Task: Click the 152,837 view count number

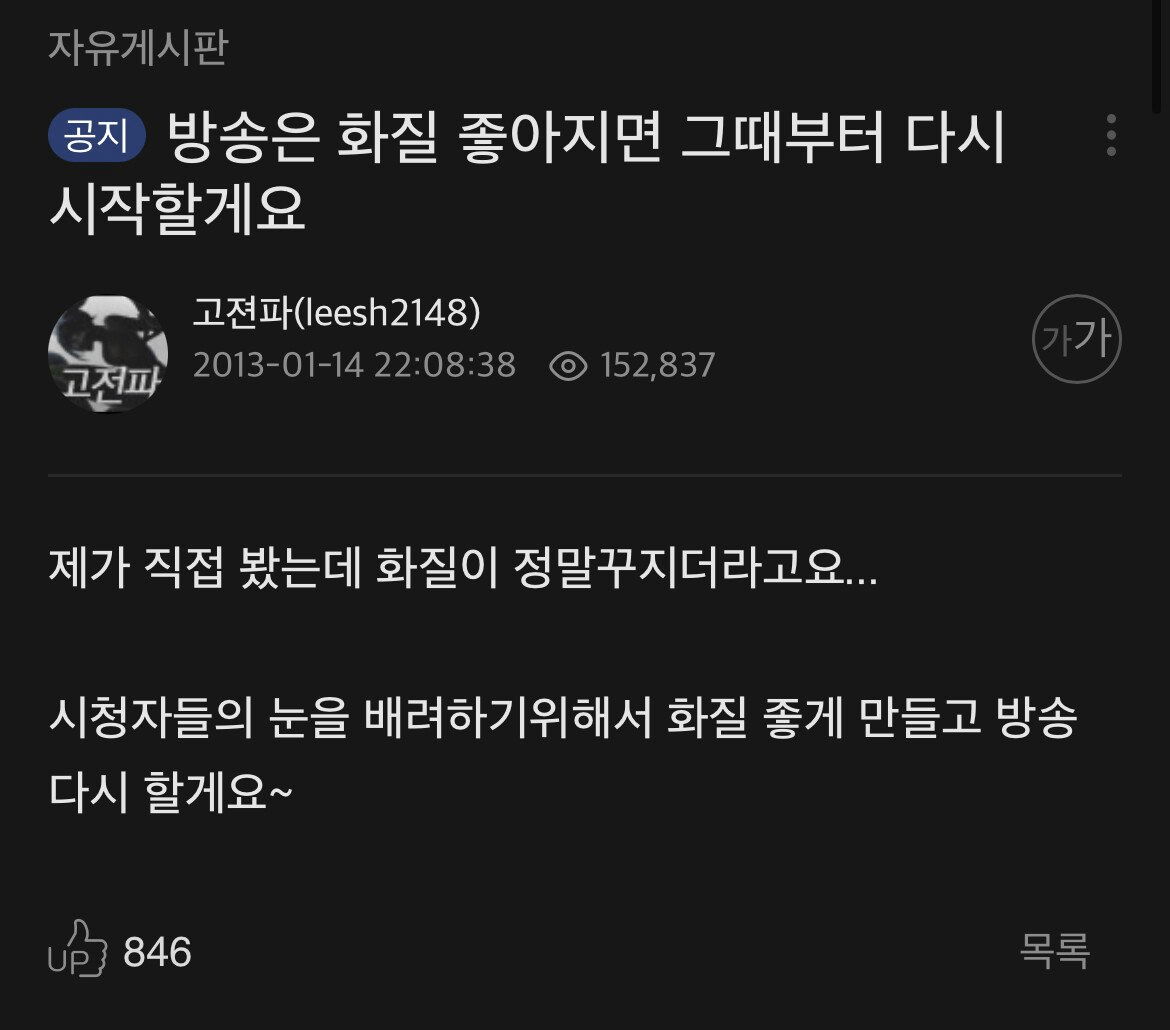Action: point(657,366)
